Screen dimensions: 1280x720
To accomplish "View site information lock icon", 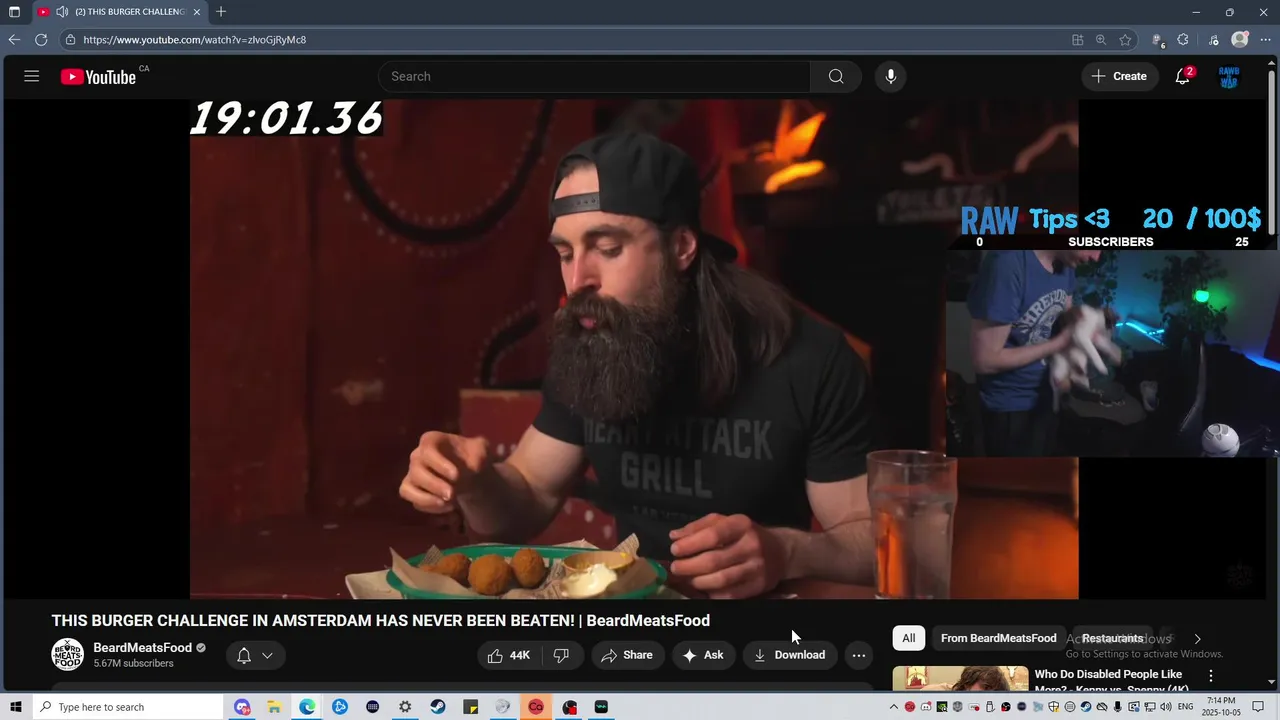I will pos(70,40).
